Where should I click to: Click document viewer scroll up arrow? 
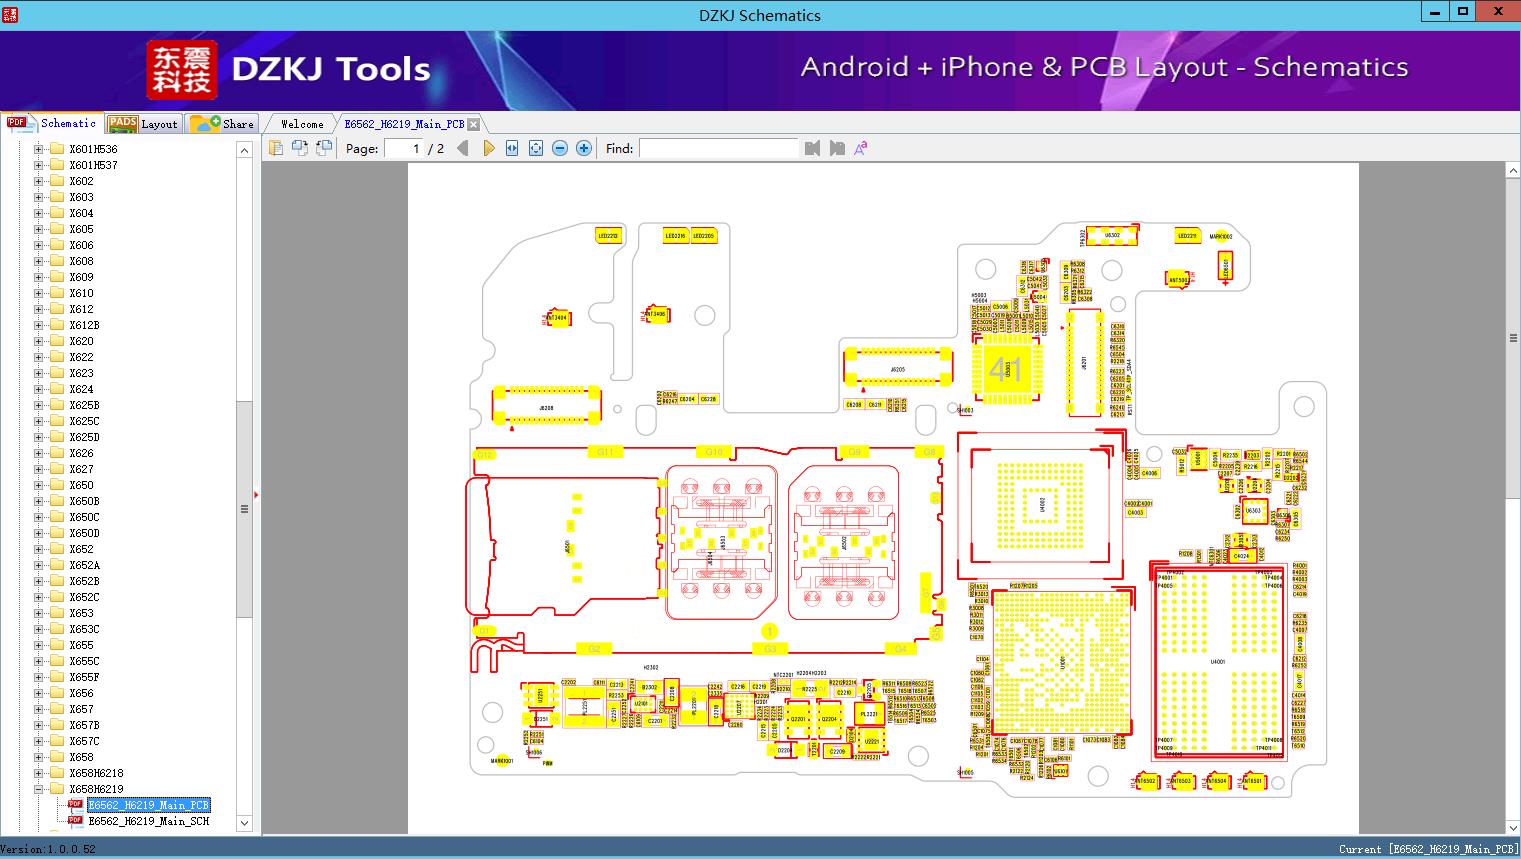tap(1512, 171)
